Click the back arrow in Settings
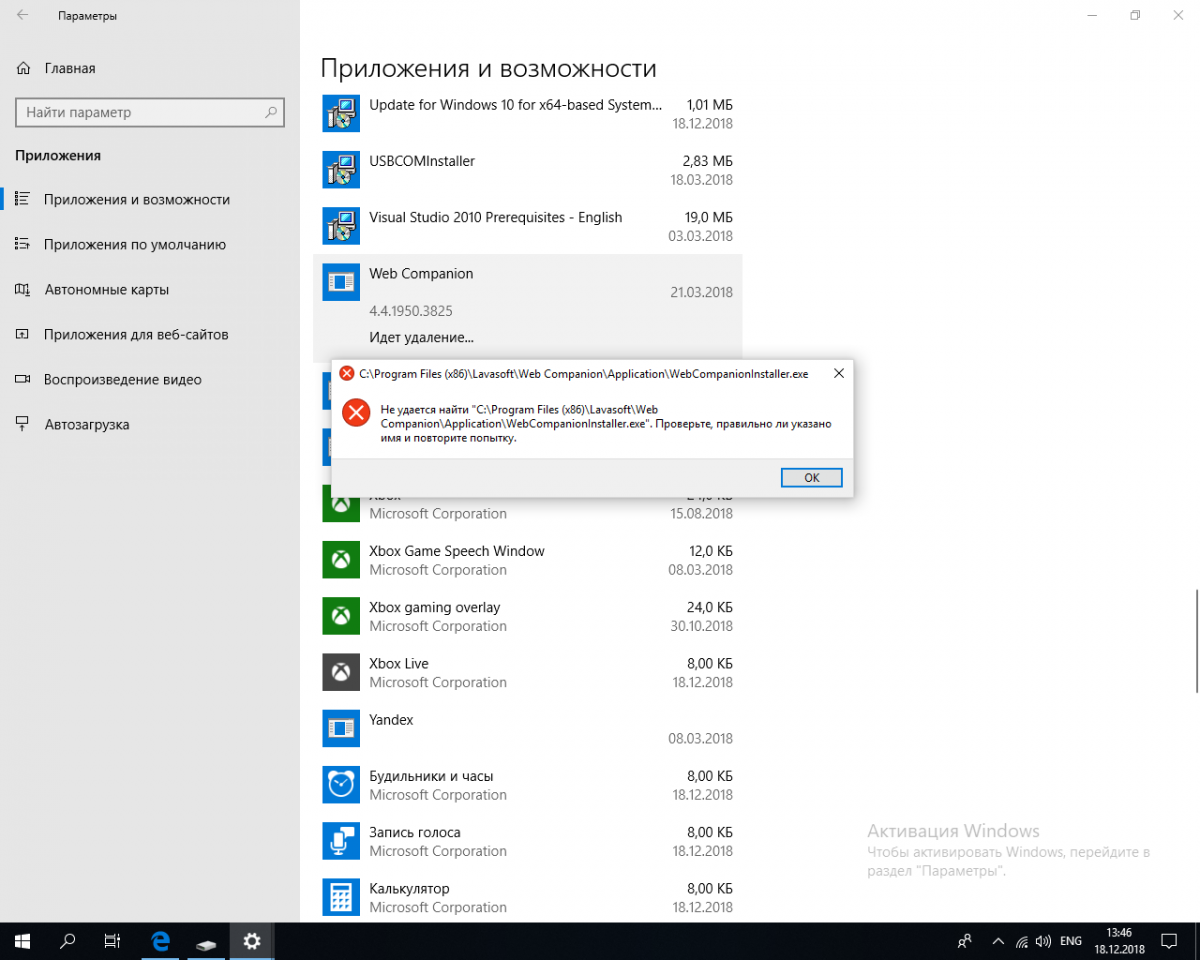1200x960 pixels. (x=22, y=16)
